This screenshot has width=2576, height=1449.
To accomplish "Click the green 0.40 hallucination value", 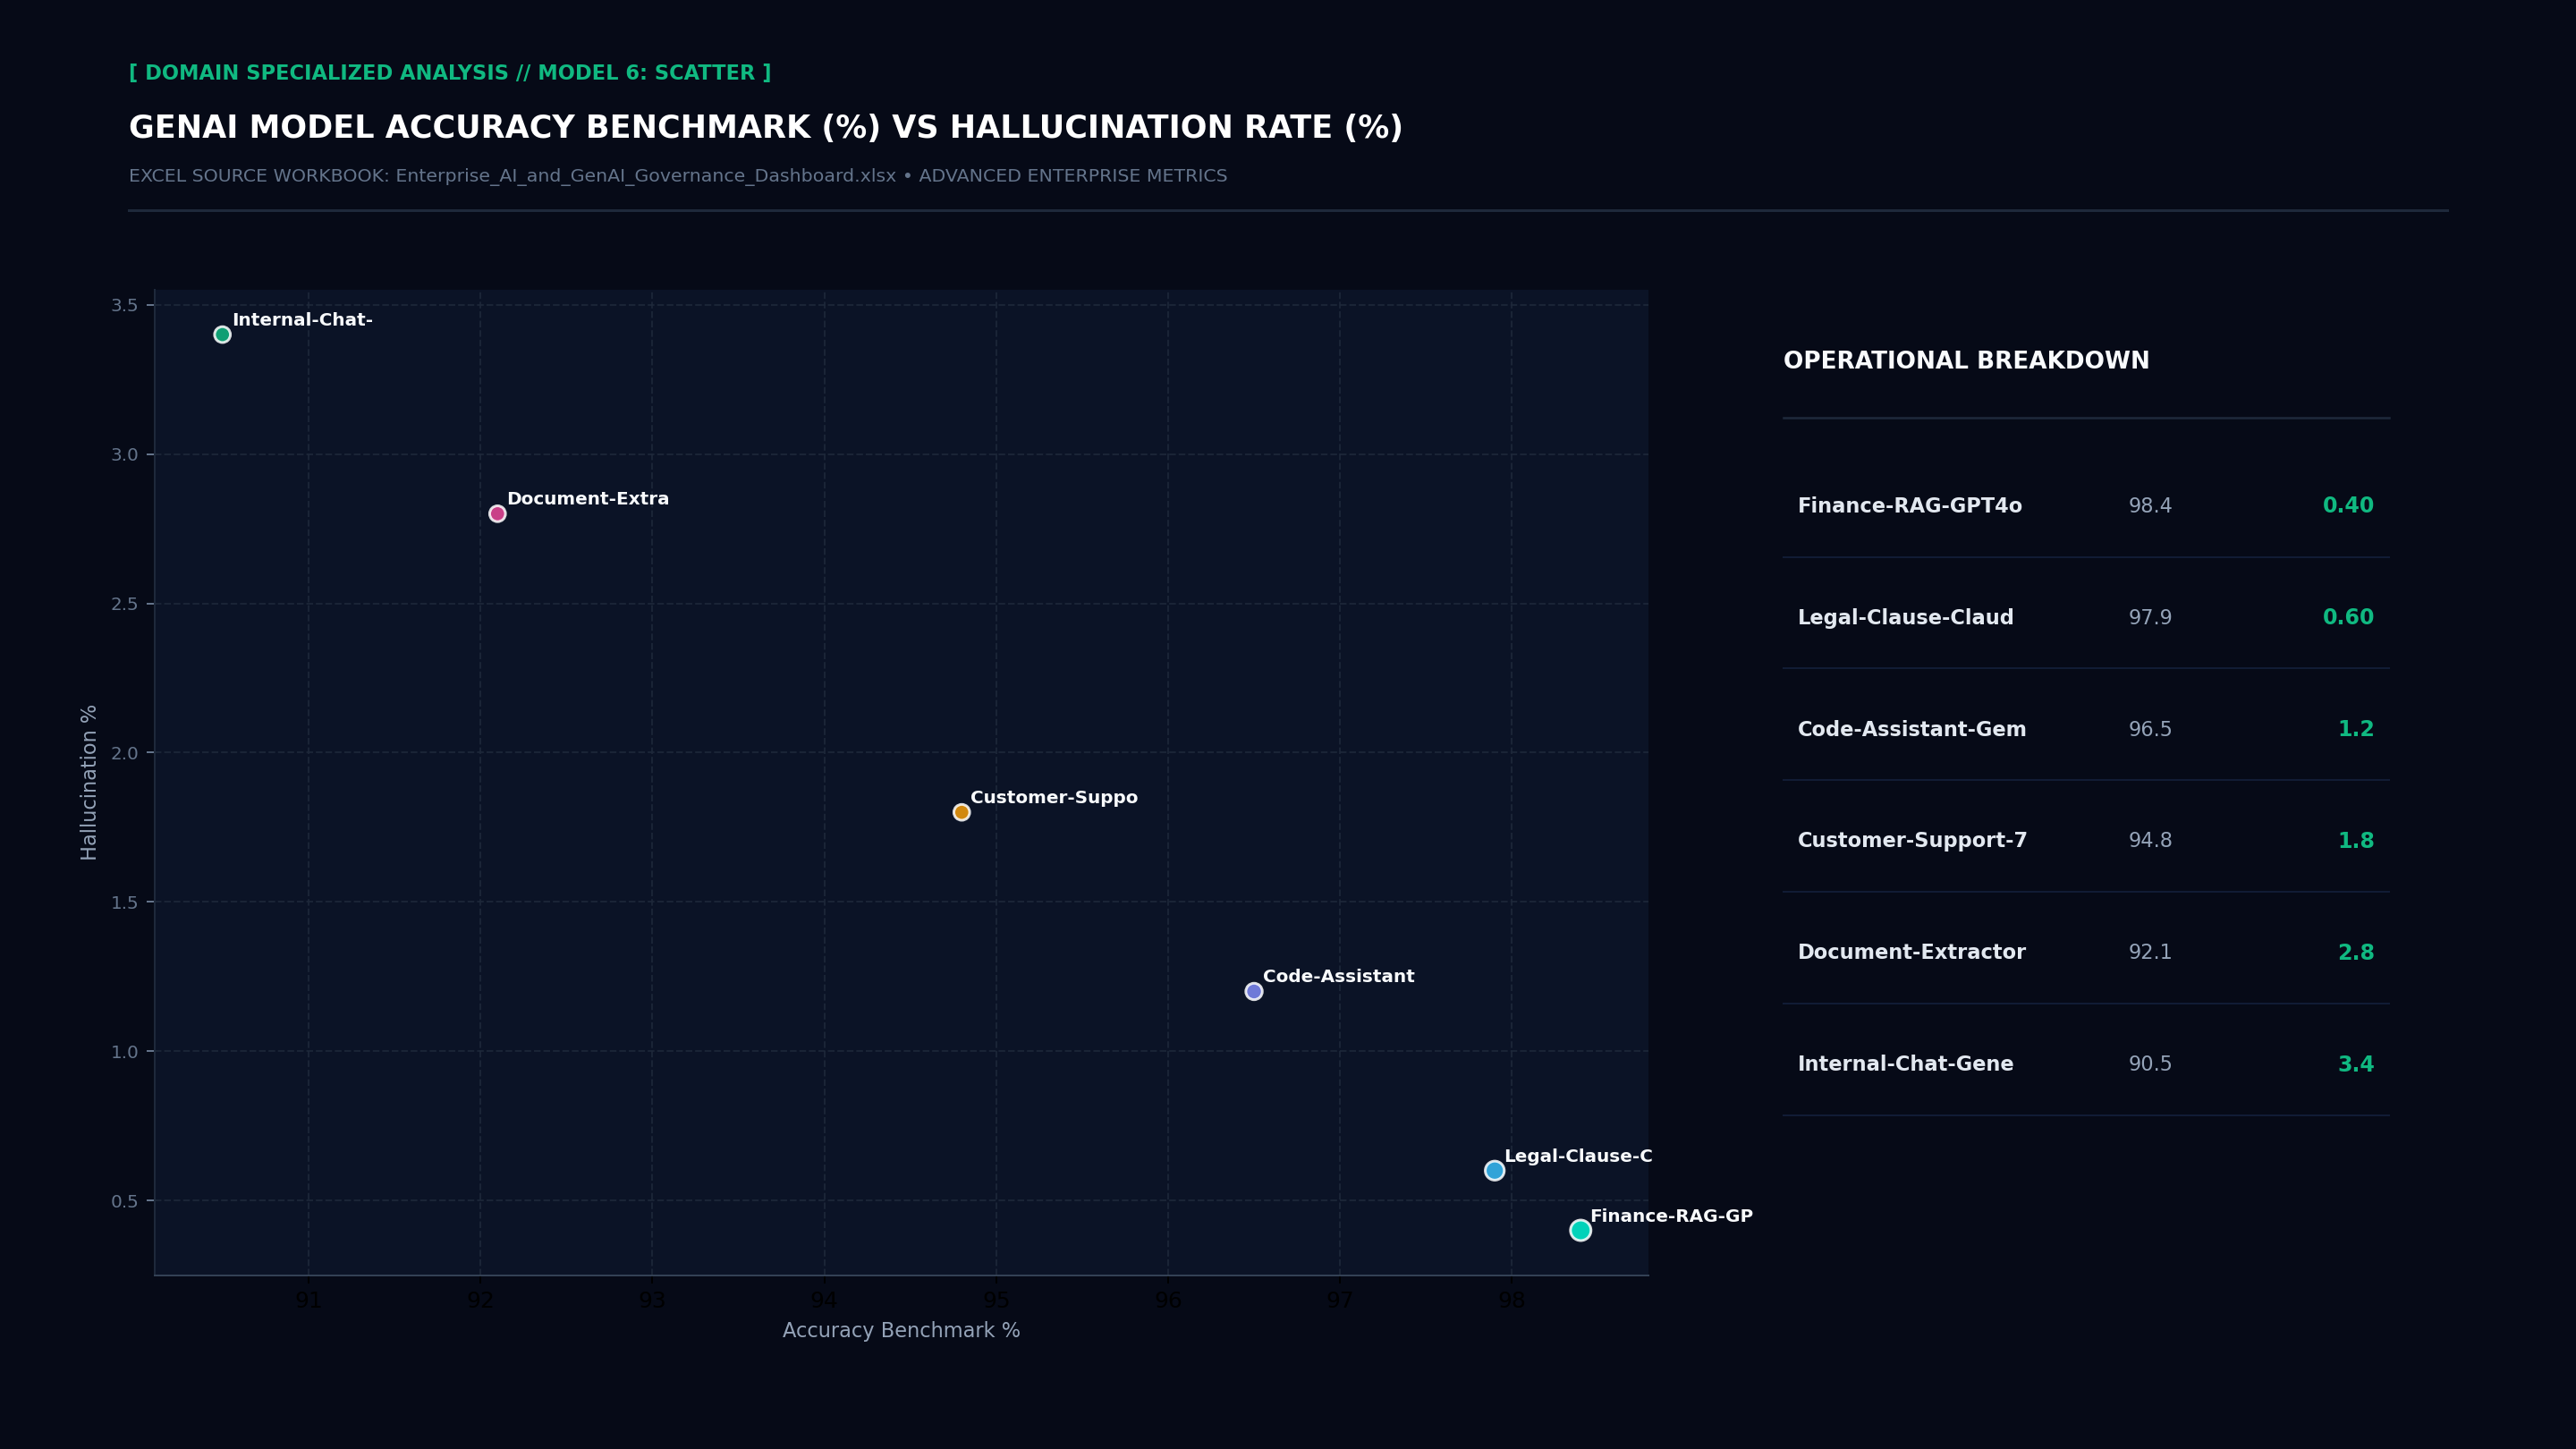I will point(2348,506).
